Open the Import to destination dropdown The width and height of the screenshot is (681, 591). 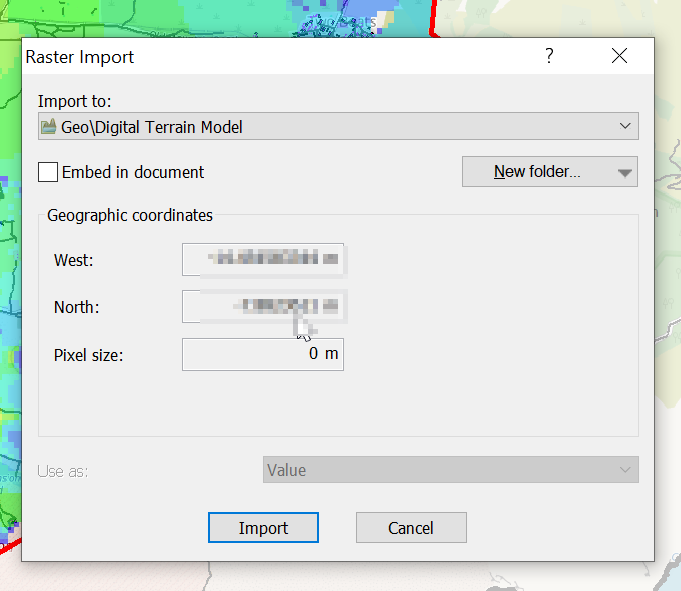337,127
